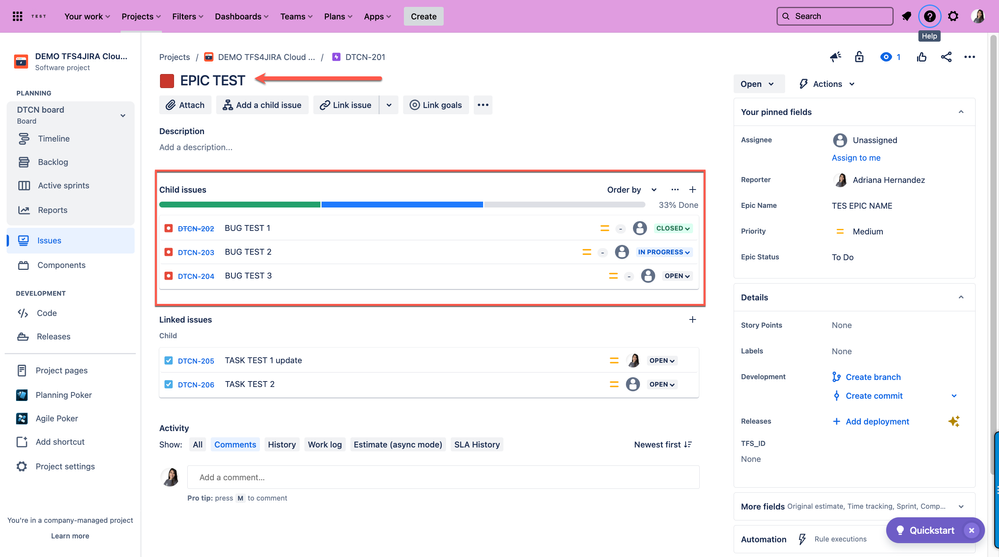Viewport: 999px width, 557px height.
Task: Click the Create branch link
Action: pos(873,377)
